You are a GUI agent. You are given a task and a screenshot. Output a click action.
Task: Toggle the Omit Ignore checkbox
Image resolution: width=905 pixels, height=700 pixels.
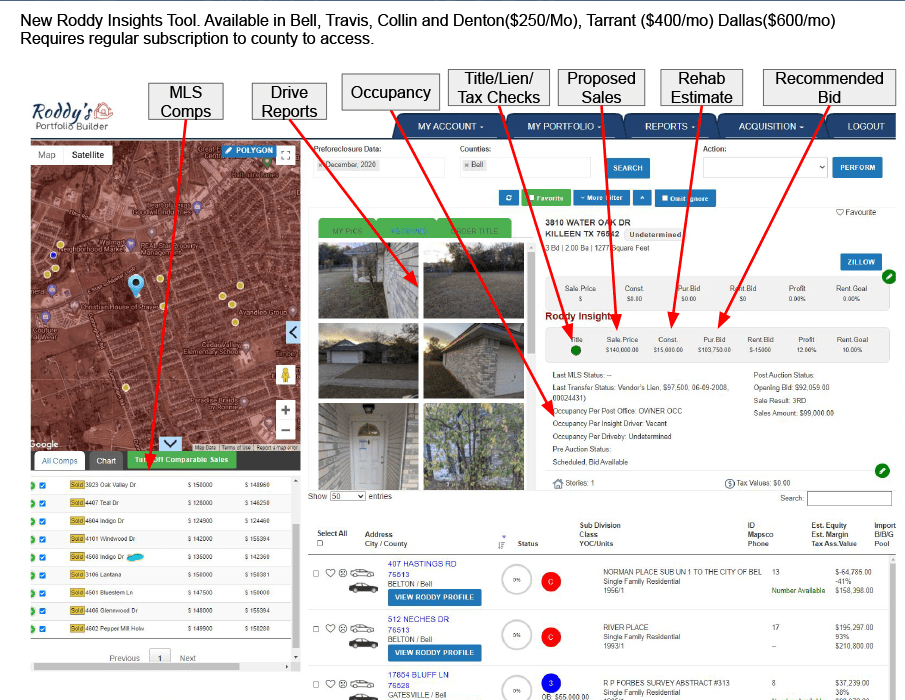pyautogui.click(x=665, y=198)
